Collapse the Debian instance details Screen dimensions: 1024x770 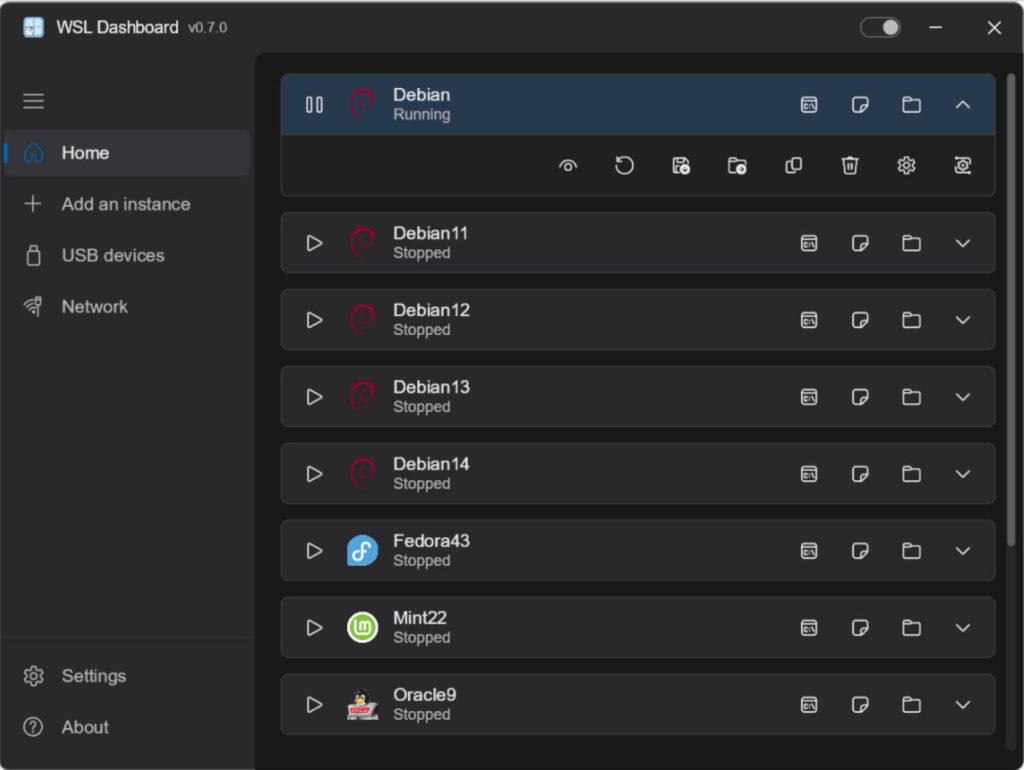click(962, 104)
